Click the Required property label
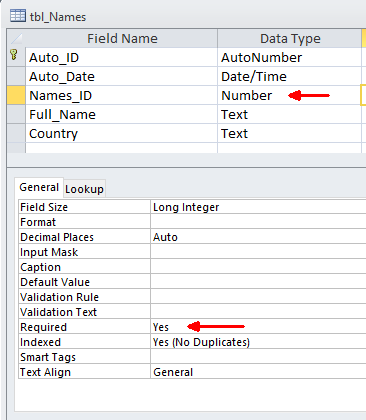The width and height of the screenshot is (366, 420). (84, 327)
